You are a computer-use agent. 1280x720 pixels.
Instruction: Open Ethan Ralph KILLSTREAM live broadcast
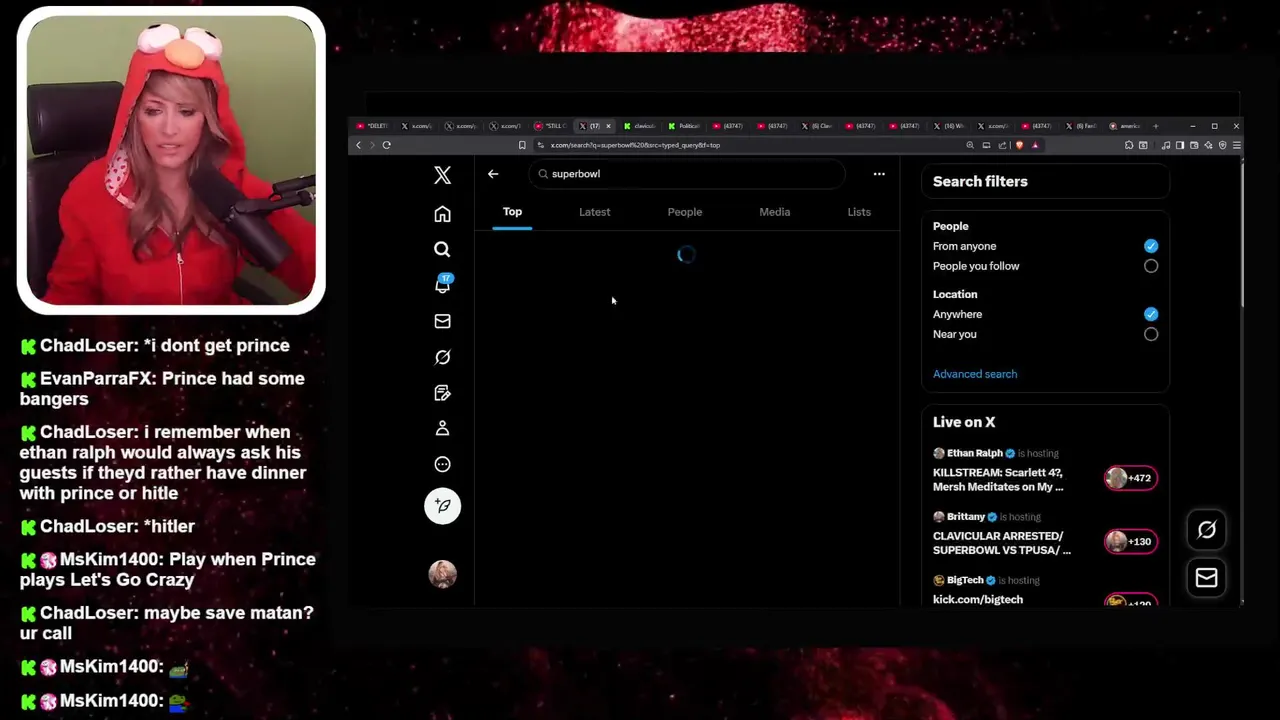pyautogui.click(x=1044, y=470)
